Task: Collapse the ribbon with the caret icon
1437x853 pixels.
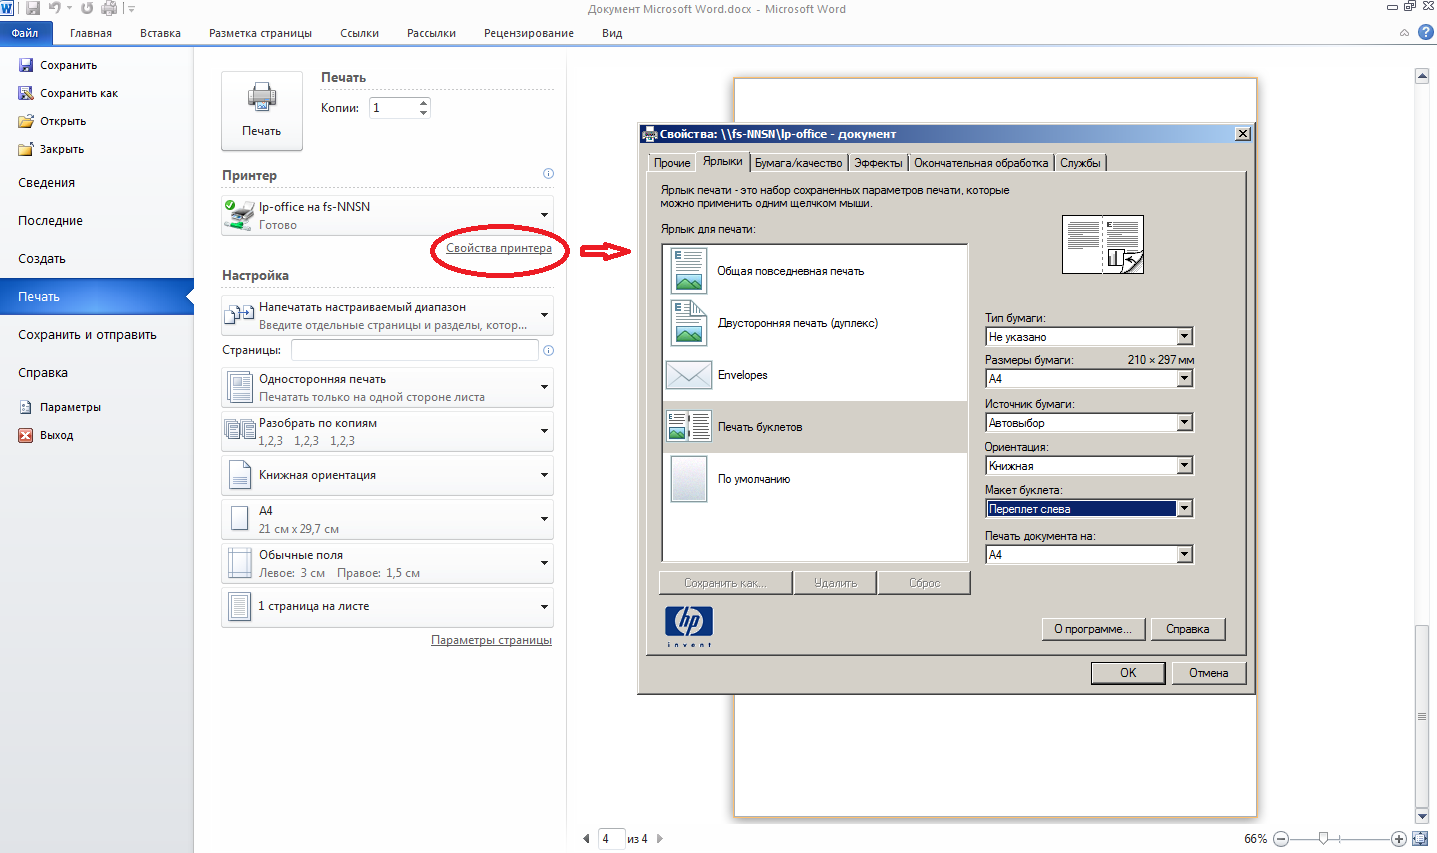Action: coord(1404,33)
